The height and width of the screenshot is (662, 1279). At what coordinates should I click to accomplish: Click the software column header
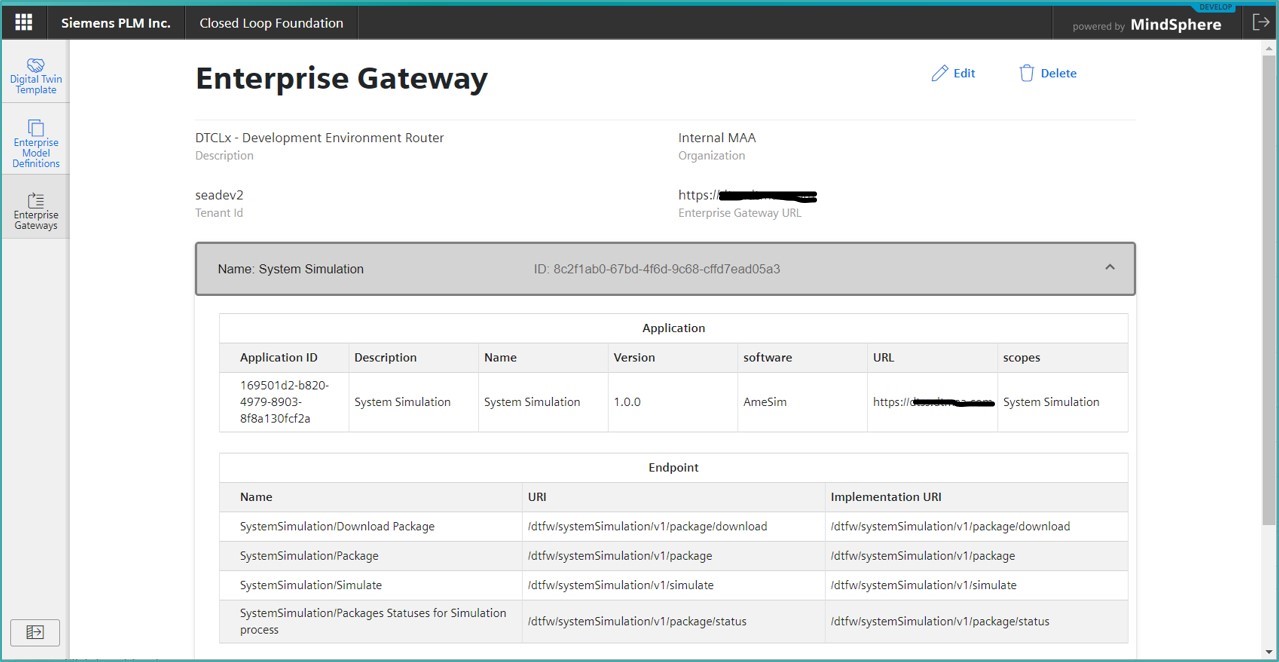(x=767, y=358)
